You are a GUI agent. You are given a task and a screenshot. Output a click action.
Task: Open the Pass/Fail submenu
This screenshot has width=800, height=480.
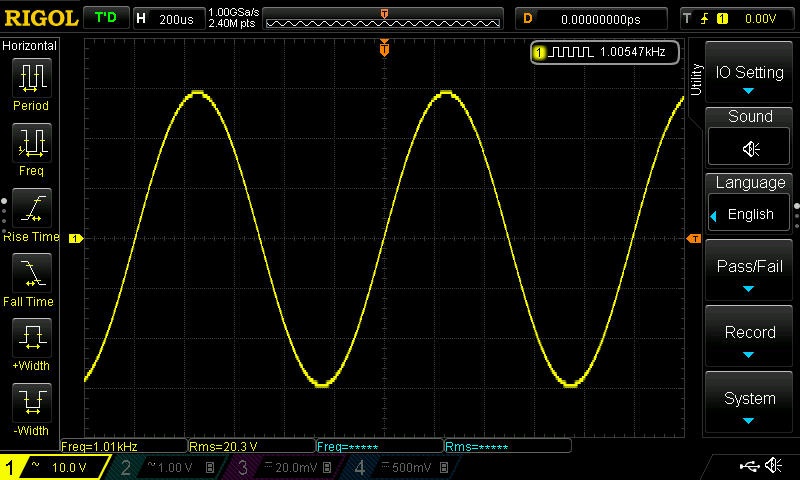point(750,273)
